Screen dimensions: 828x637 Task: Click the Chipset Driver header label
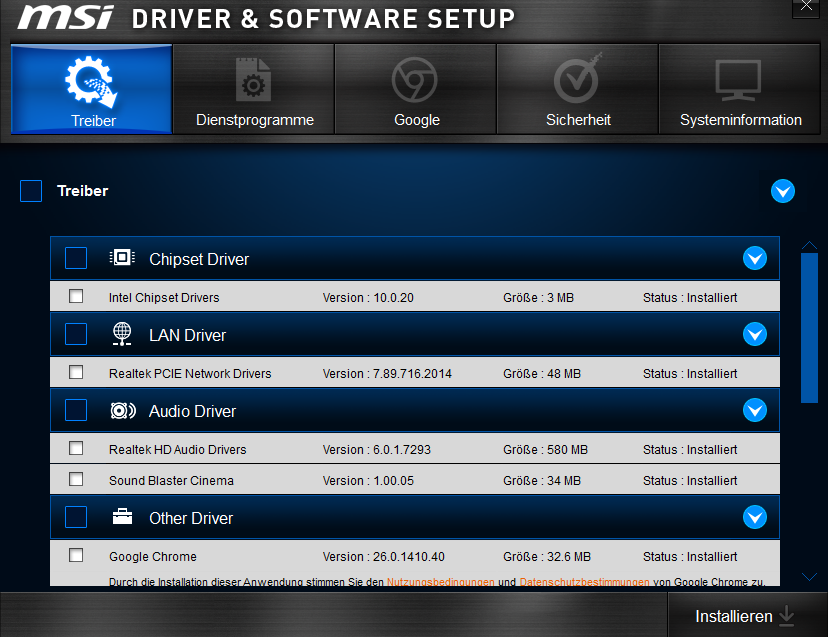(199, 259)
